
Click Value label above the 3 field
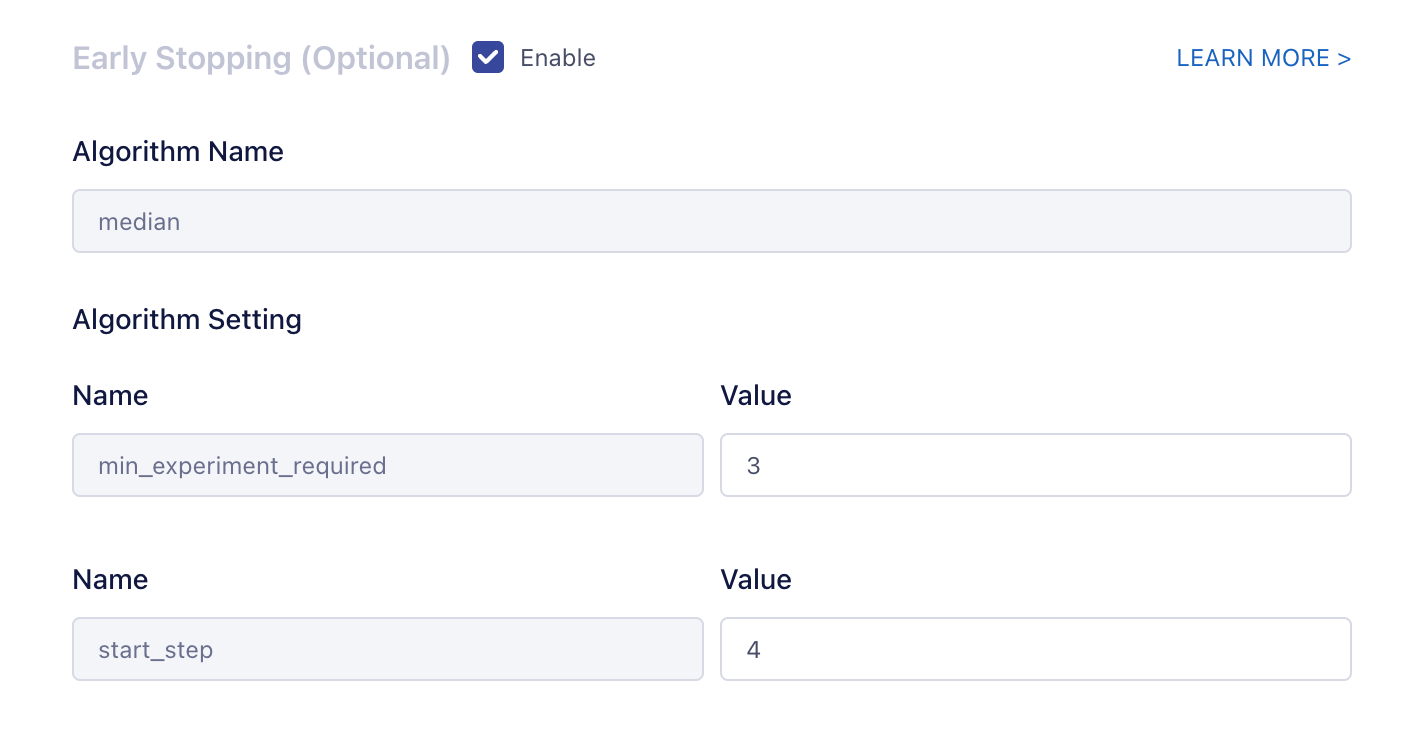pos(756,396)
